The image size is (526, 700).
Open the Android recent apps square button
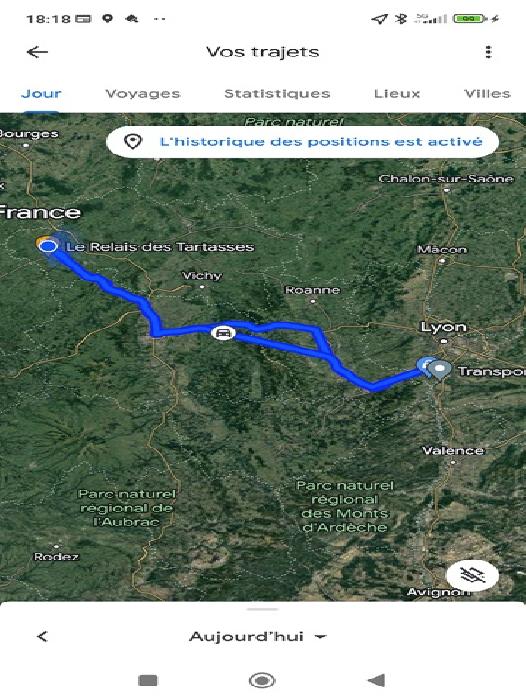point(148,680)
